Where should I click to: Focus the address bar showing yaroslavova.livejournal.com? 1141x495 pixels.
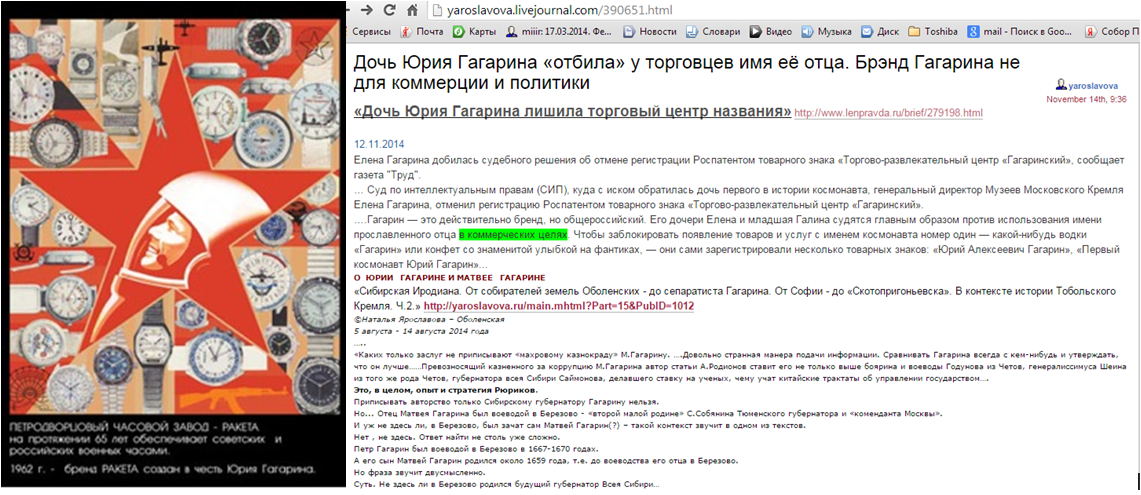pyautogui.click(x=782, y=10)
